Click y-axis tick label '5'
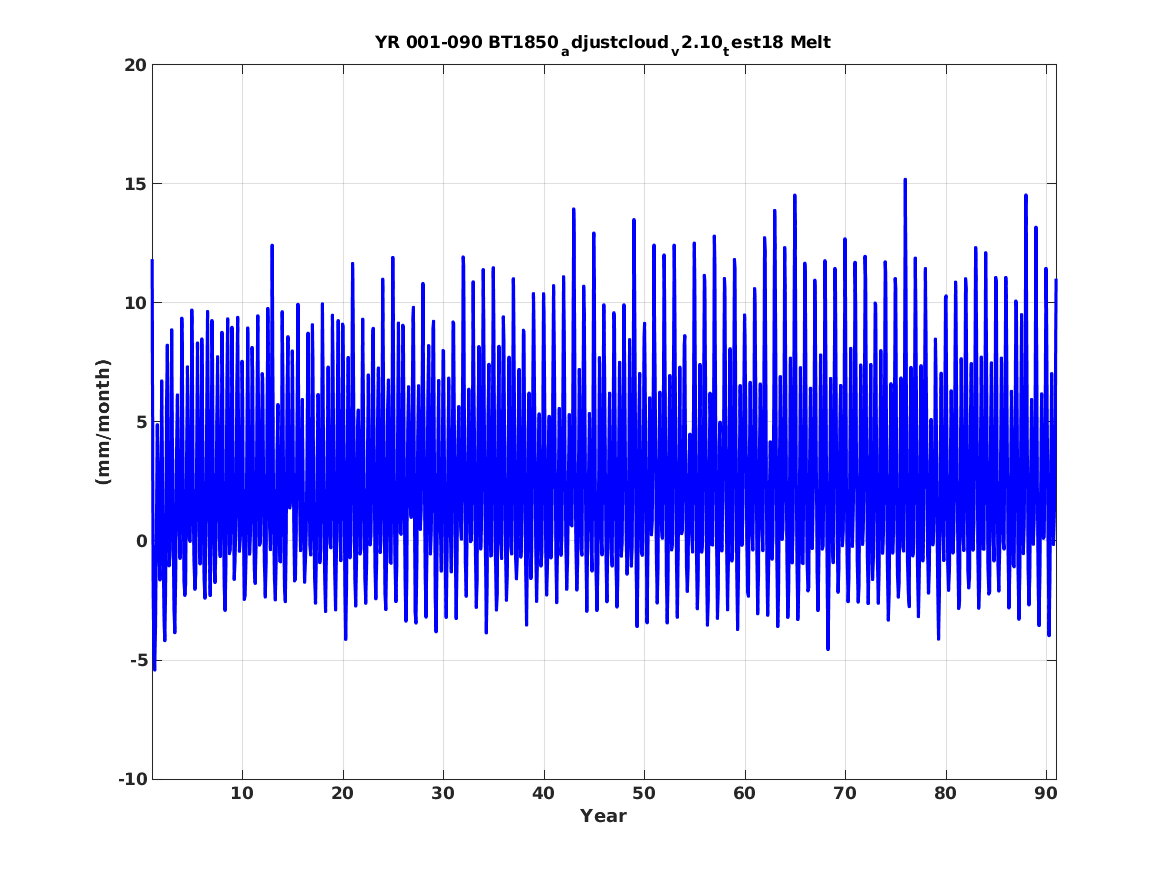This screenshot has height=875, width=1167. 142,422
